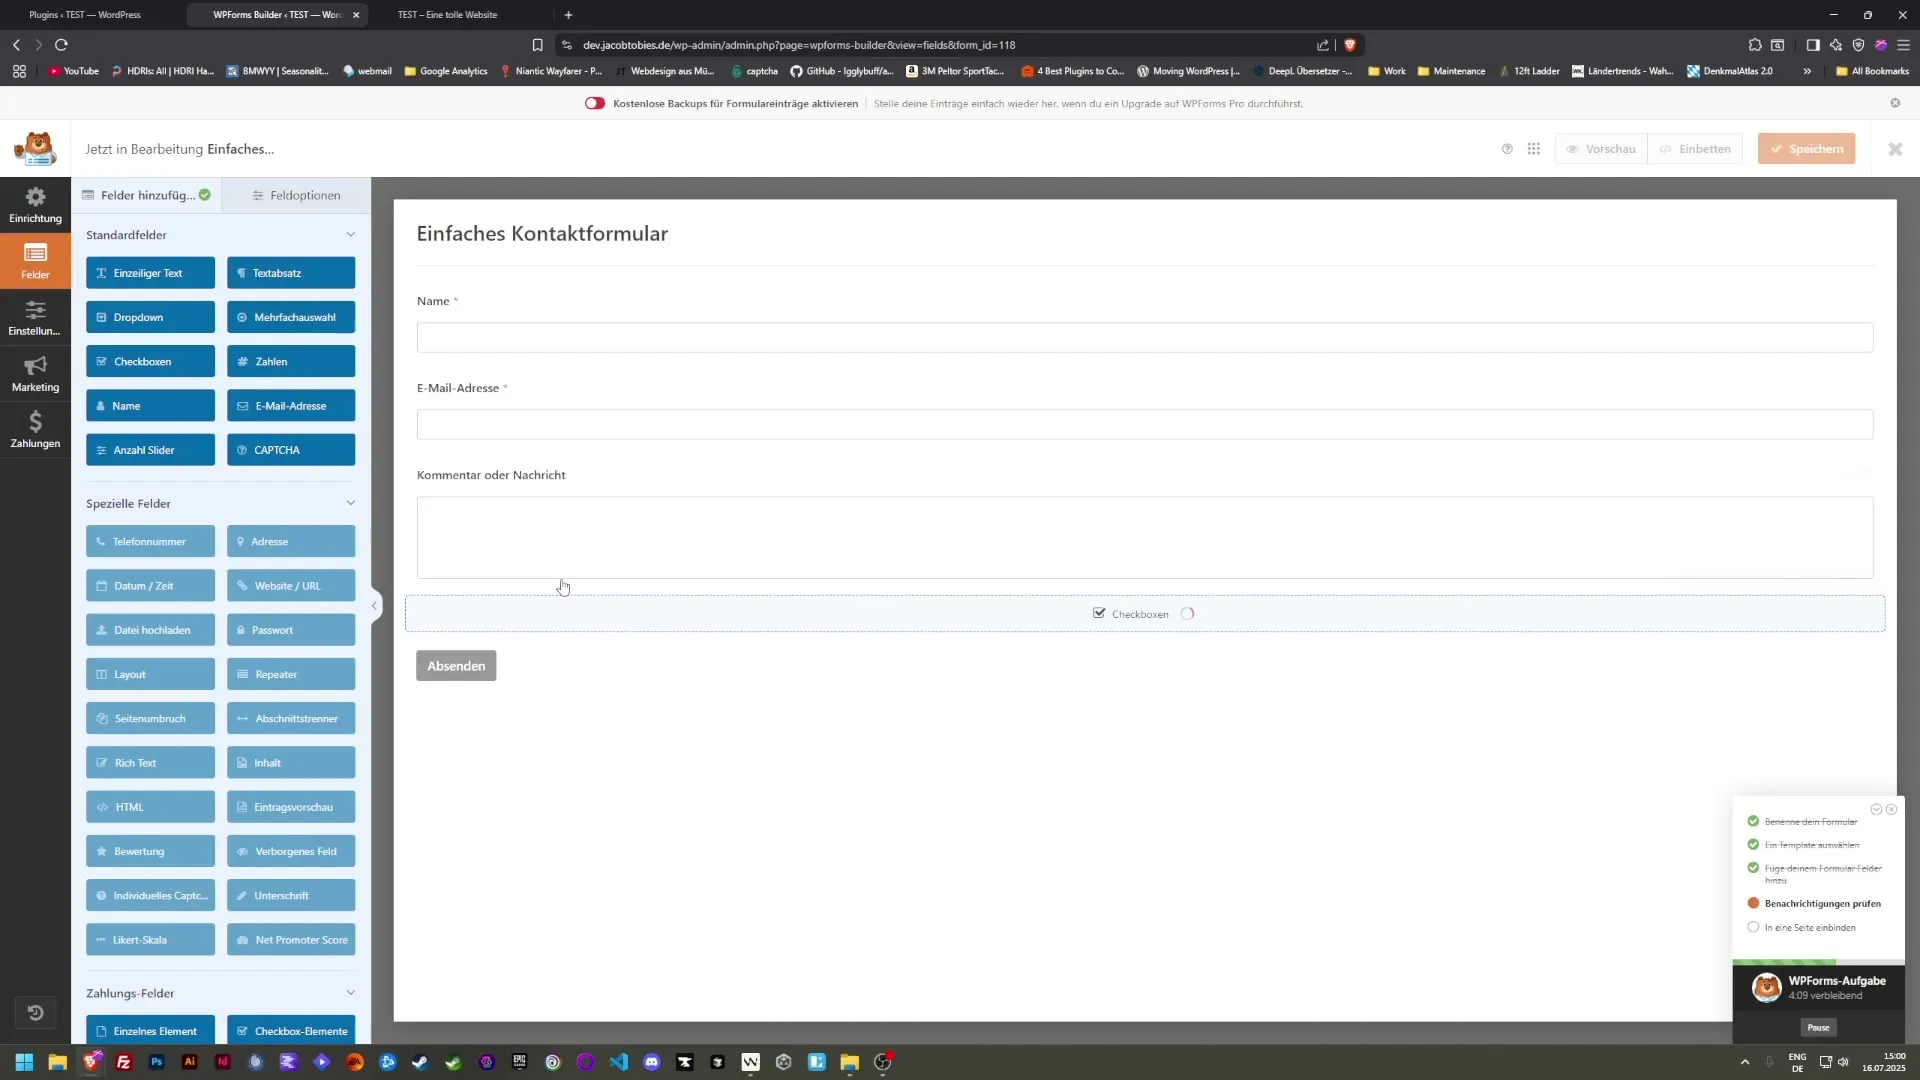Mark the In eine Seite einbinden task circle
The width and height of the screenshot is (1920, 1080).
pos(1754,926)
